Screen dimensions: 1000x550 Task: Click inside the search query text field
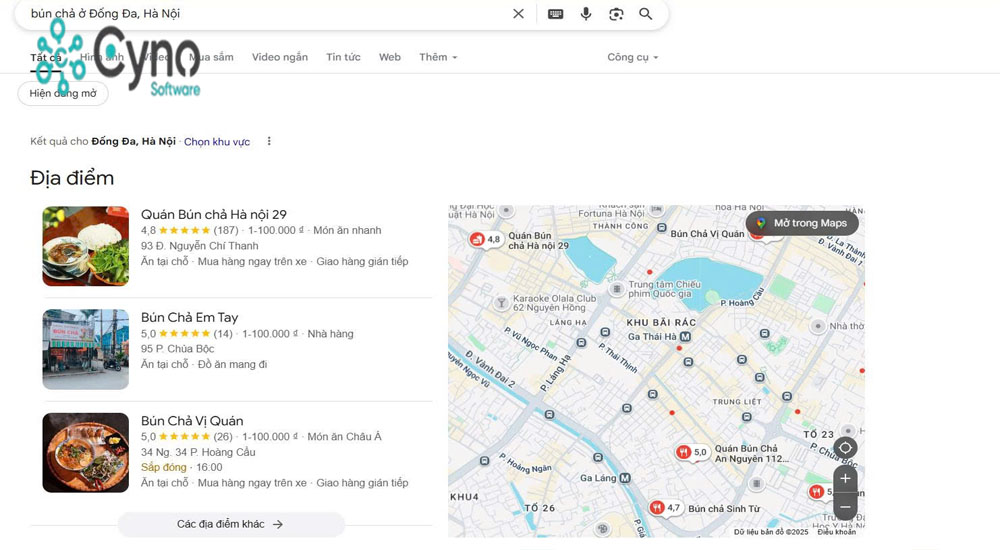click(x=260, y=14)
